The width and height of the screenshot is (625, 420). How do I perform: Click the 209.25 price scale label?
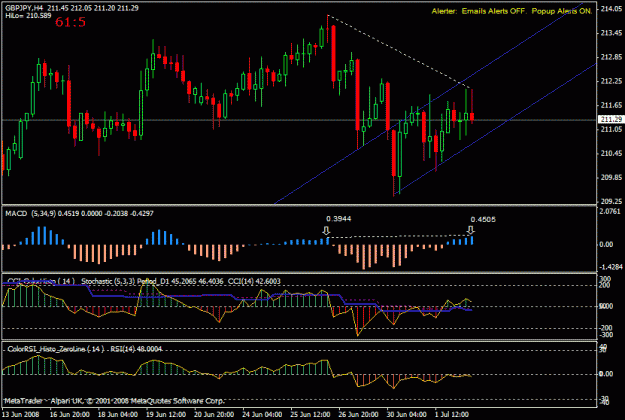(x=611, y=201)
